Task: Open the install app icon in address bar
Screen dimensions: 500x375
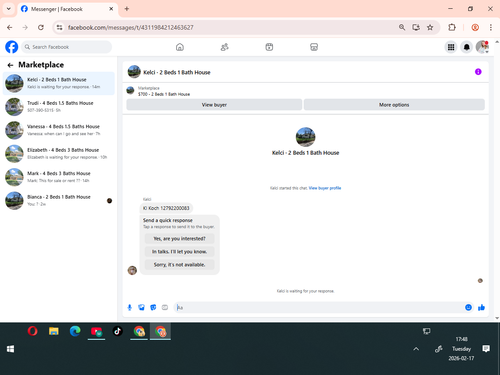Action: 416,27
